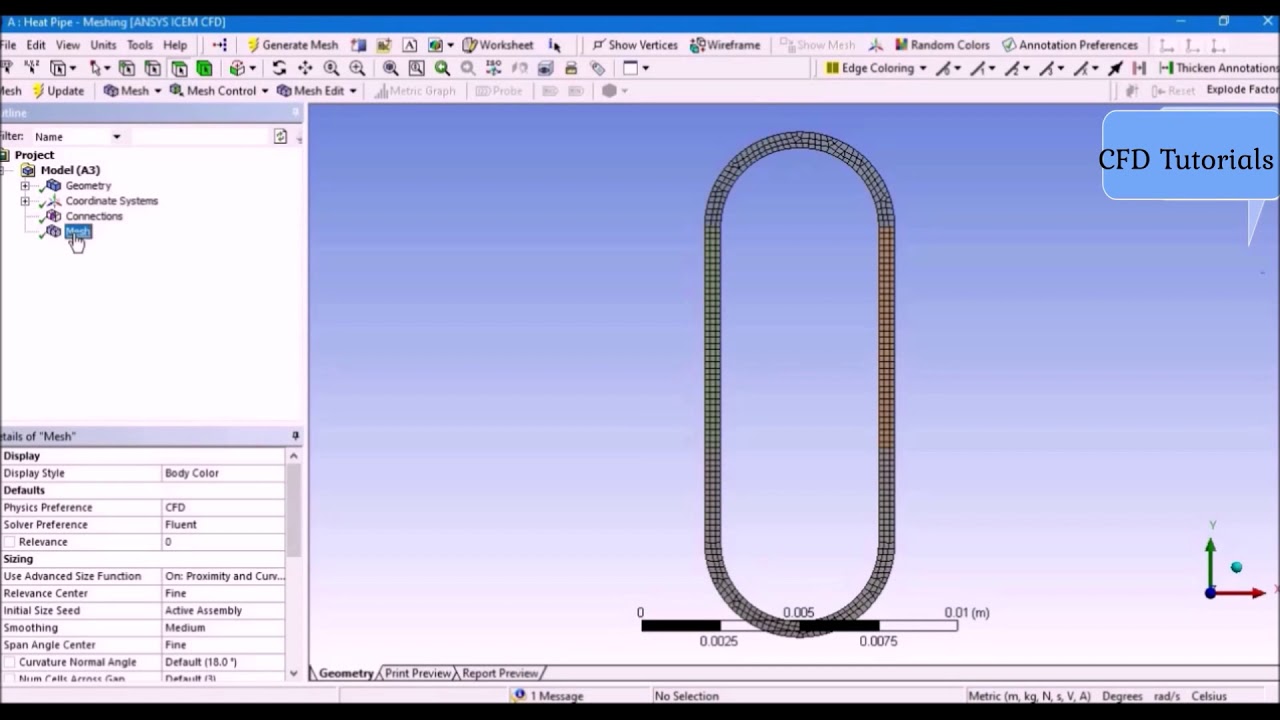1280x720 pixels.
Task: Click the Rotate view icon
Action: 279,68
